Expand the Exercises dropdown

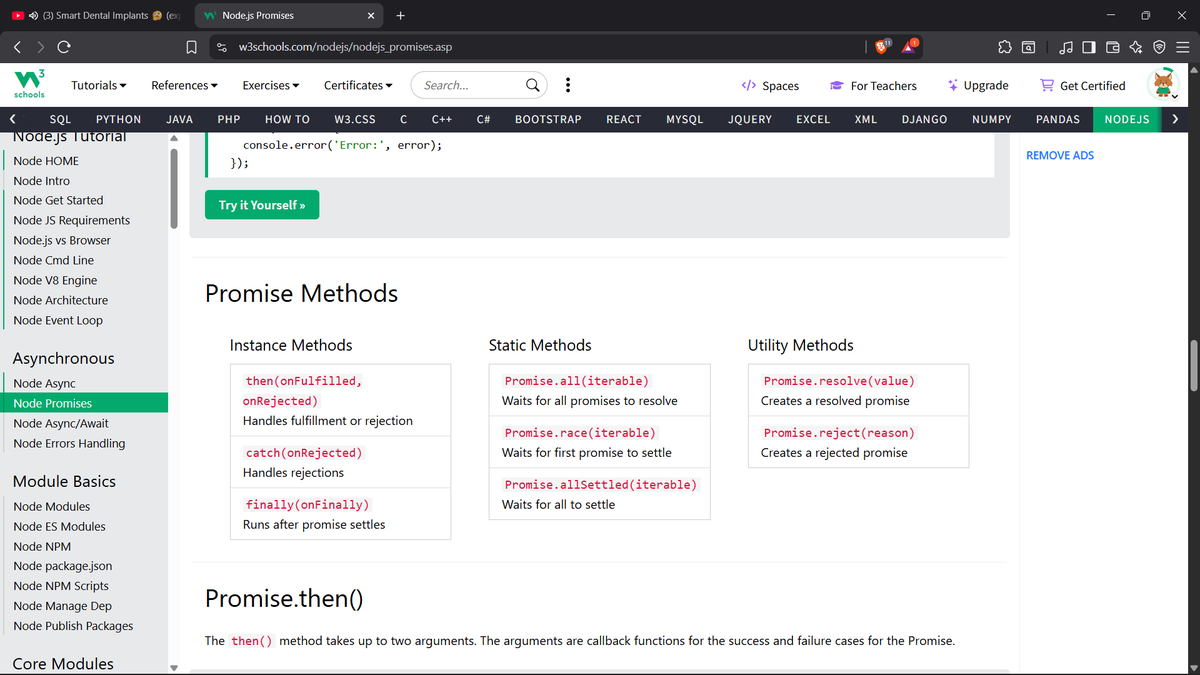[271, 85]
